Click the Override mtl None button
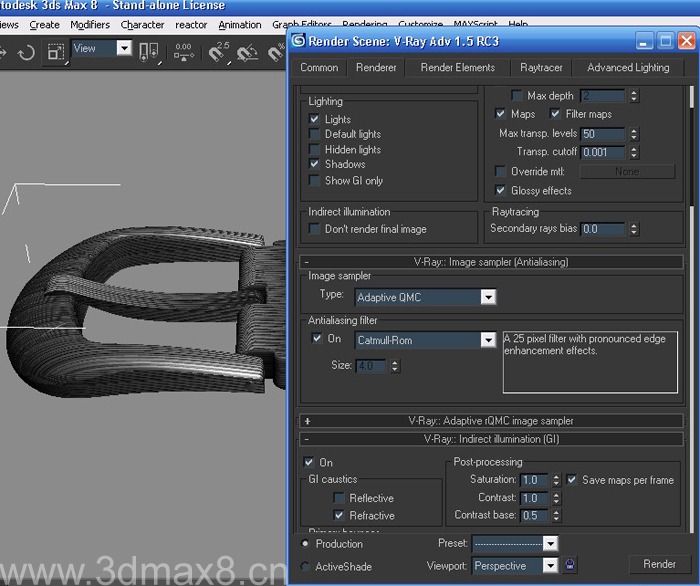Image resolution: width=700 pixels, height=586 pixels. tap(627, 171)
